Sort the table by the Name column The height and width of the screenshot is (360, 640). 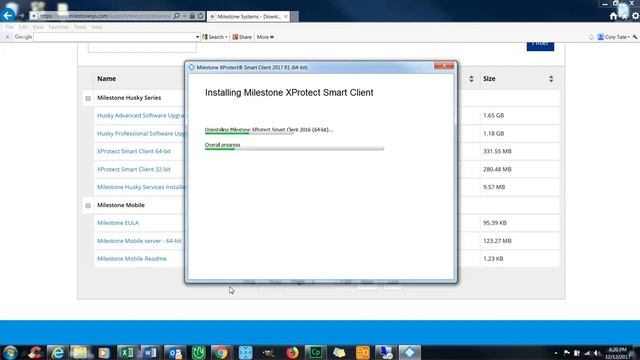click(107, 79)
